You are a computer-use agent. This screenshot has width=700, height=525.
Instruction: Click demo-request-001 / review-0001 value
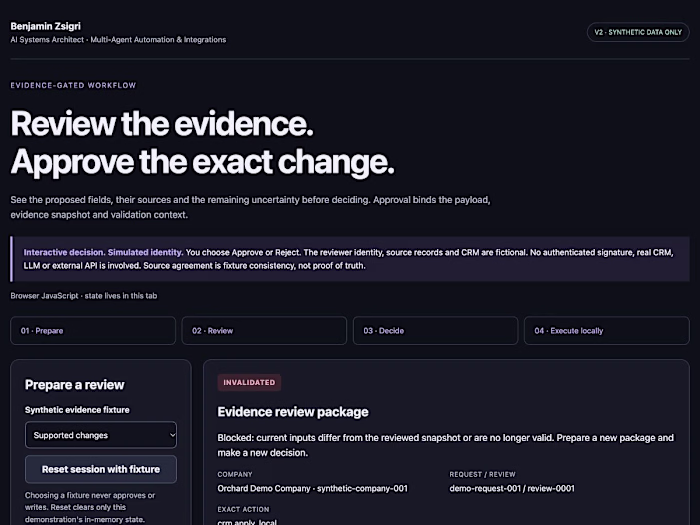pyautogui.click(x=512, y=488)
